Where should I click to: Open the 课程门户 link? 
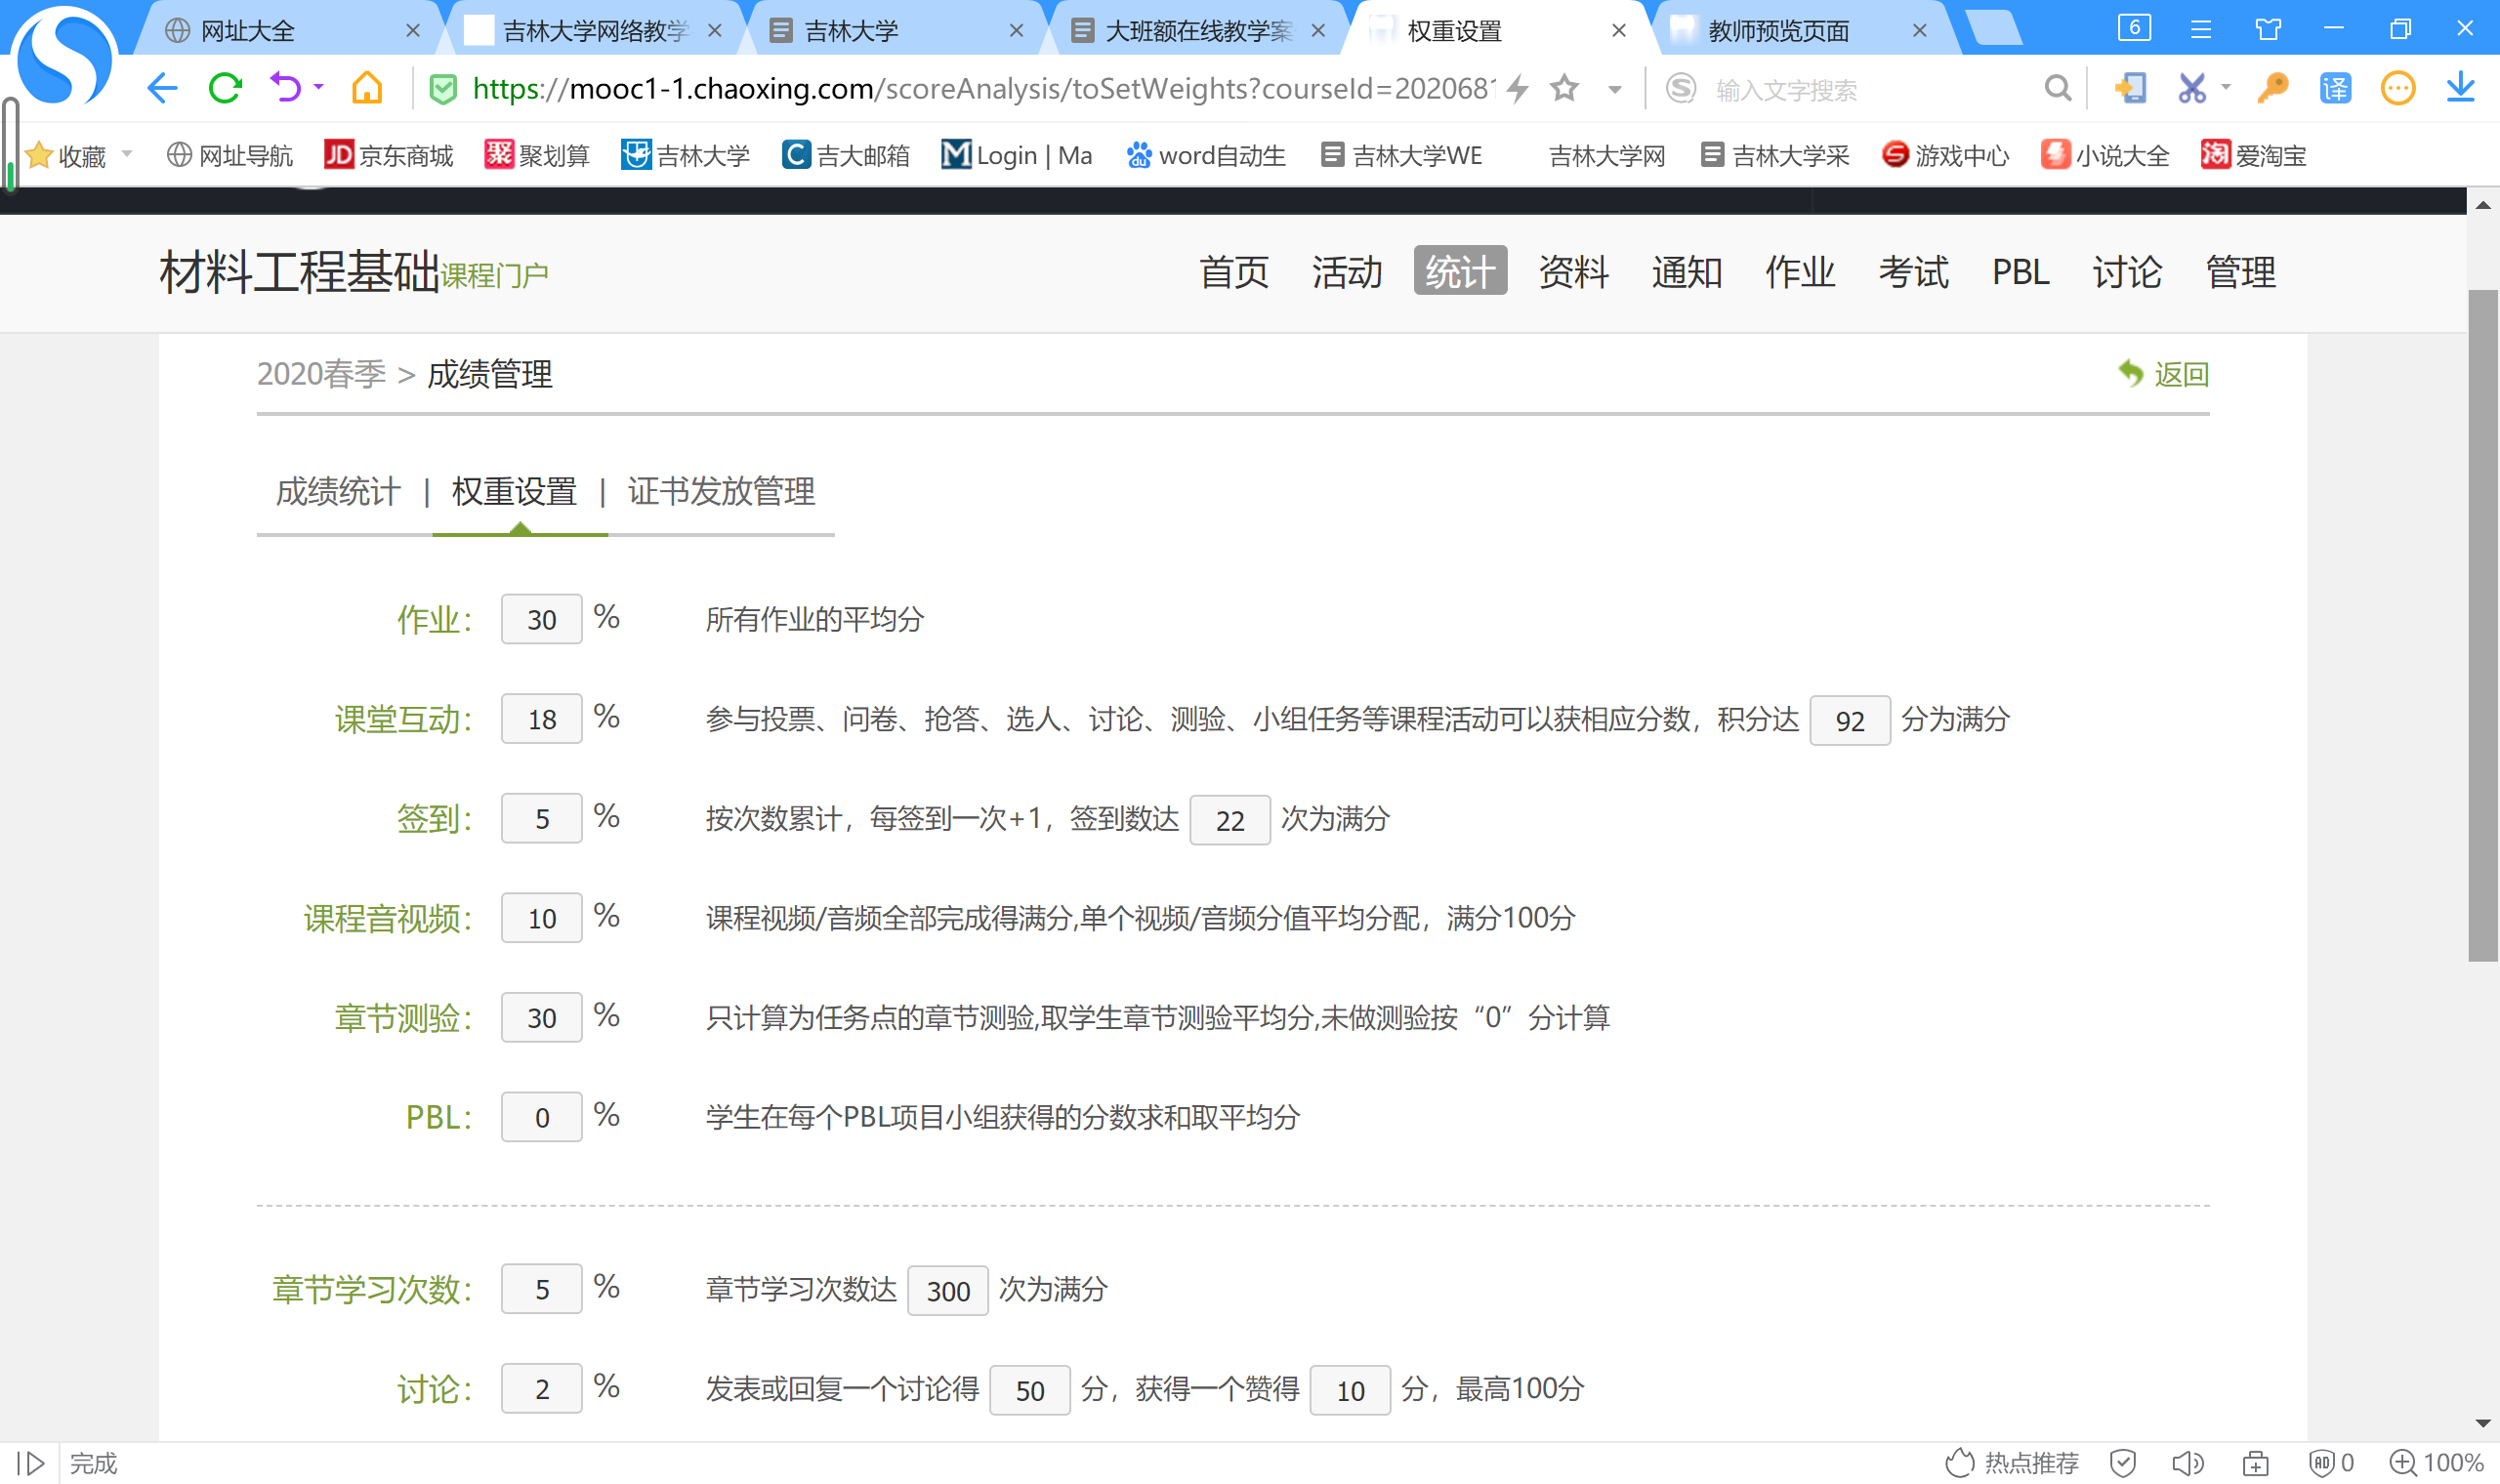494,276
